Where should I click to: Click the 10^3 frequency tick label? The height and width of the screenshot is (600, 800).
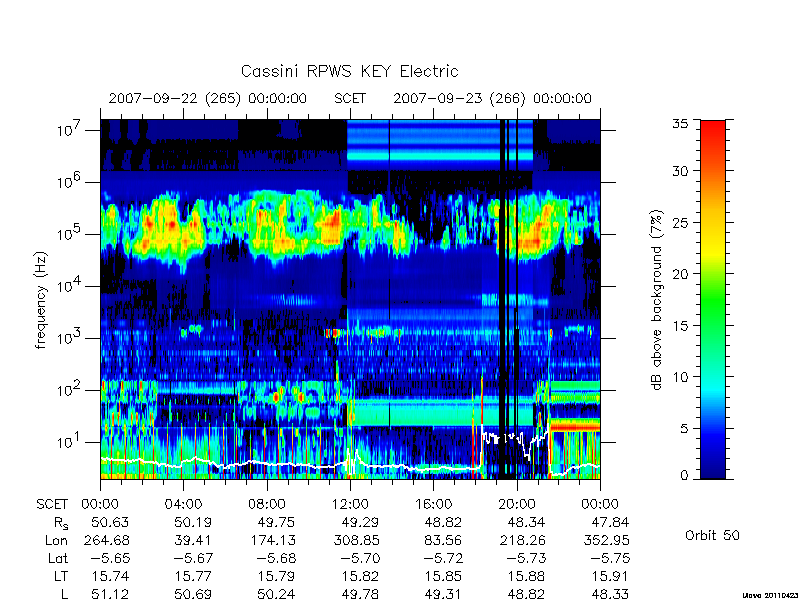tap(70, 338)
